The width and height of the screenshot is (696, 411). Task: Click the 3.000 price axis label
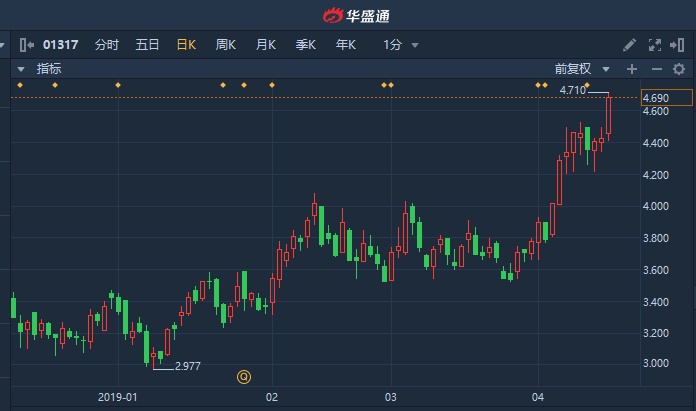pos(656,364)
